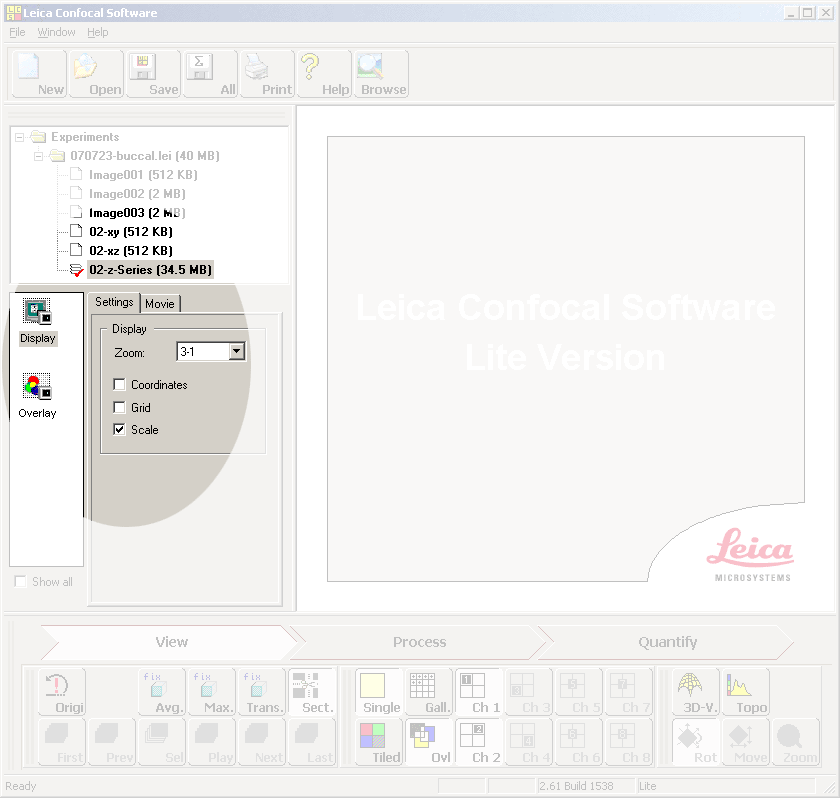
Task: Collapse the 070723-buccal.lei node
Action: [x=39, y=156]
